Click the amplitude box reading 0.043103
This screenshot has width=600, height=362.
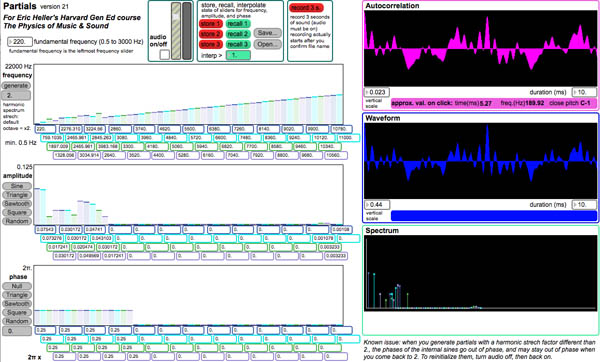pyautogui.click(x=101, y=238)
